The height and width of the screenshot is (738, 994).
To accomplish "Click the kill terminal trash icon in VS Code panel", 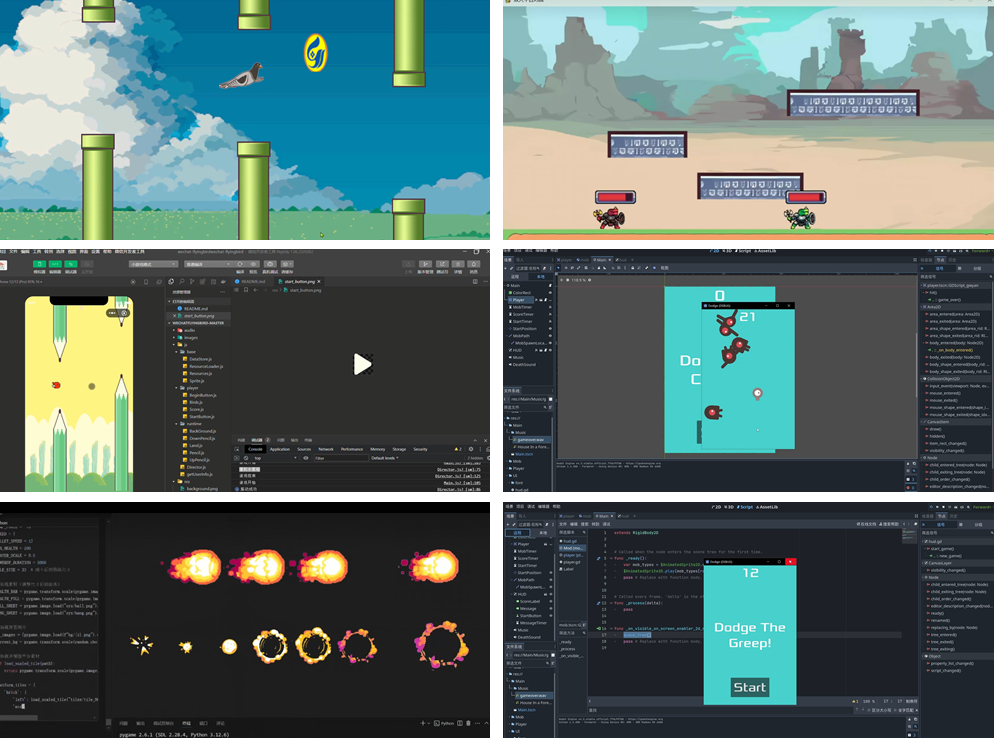I will 468,723.
